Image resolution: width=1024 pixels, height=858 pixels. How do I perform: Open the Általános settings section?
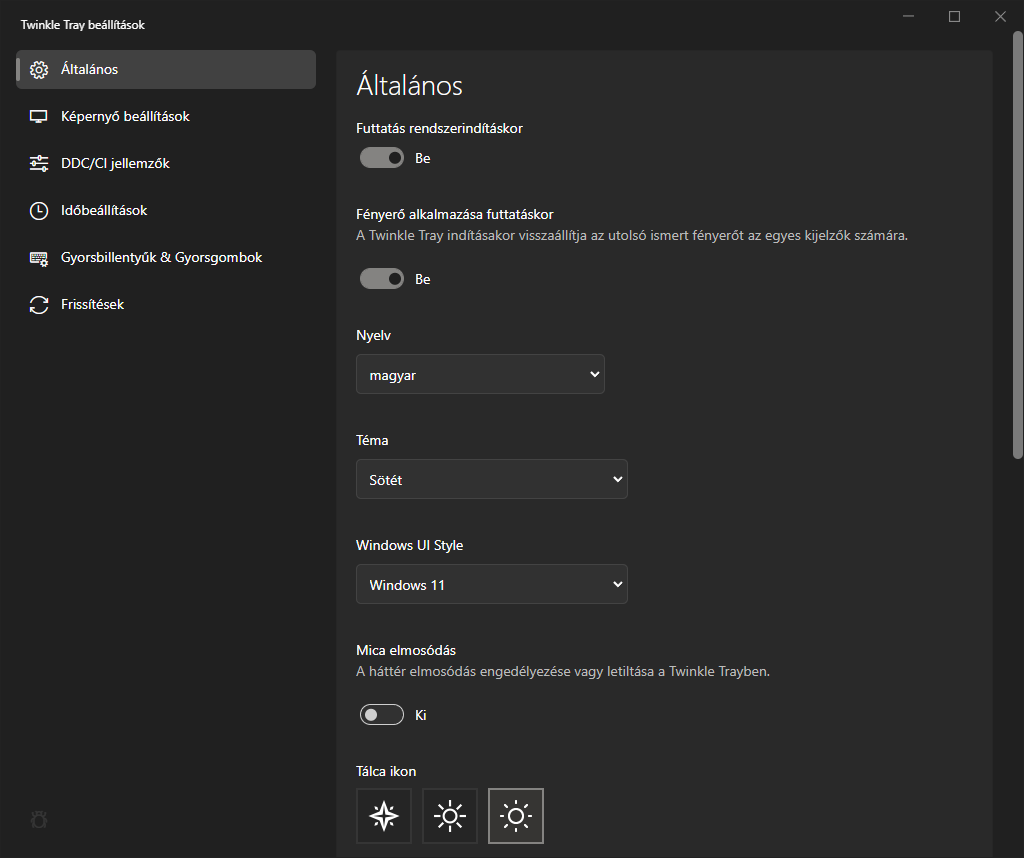point(166,69)
